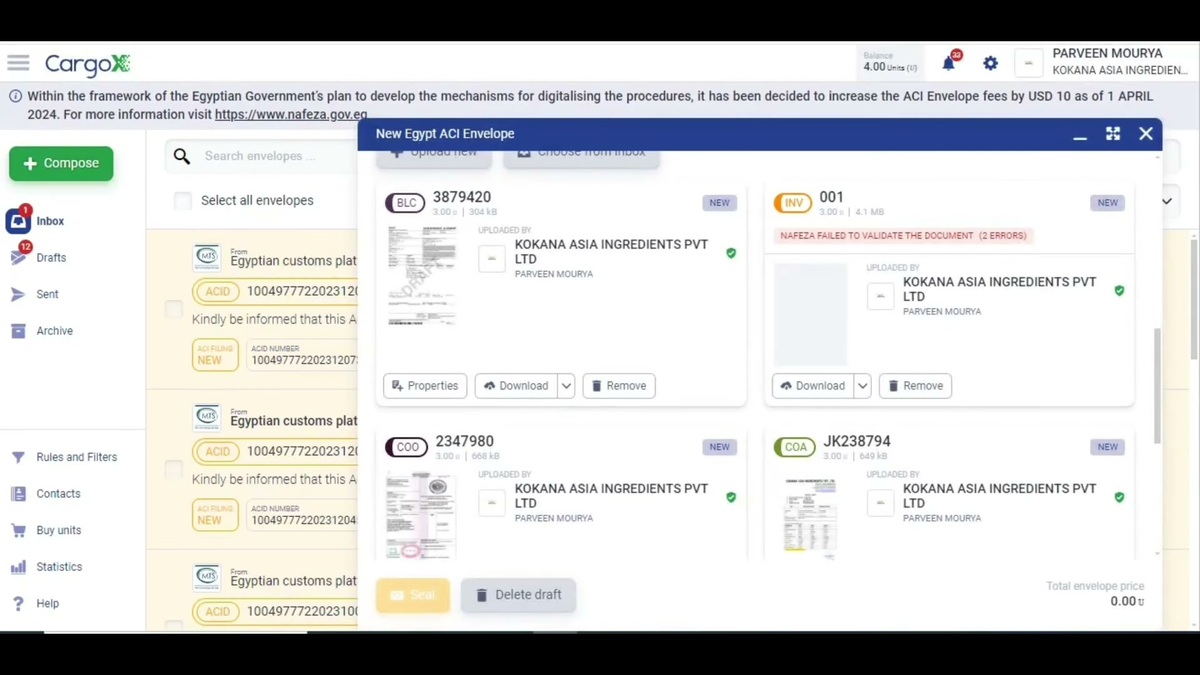
Task: Click Egyptian customs platform logo, first envelope
Action: coord(207,257)
